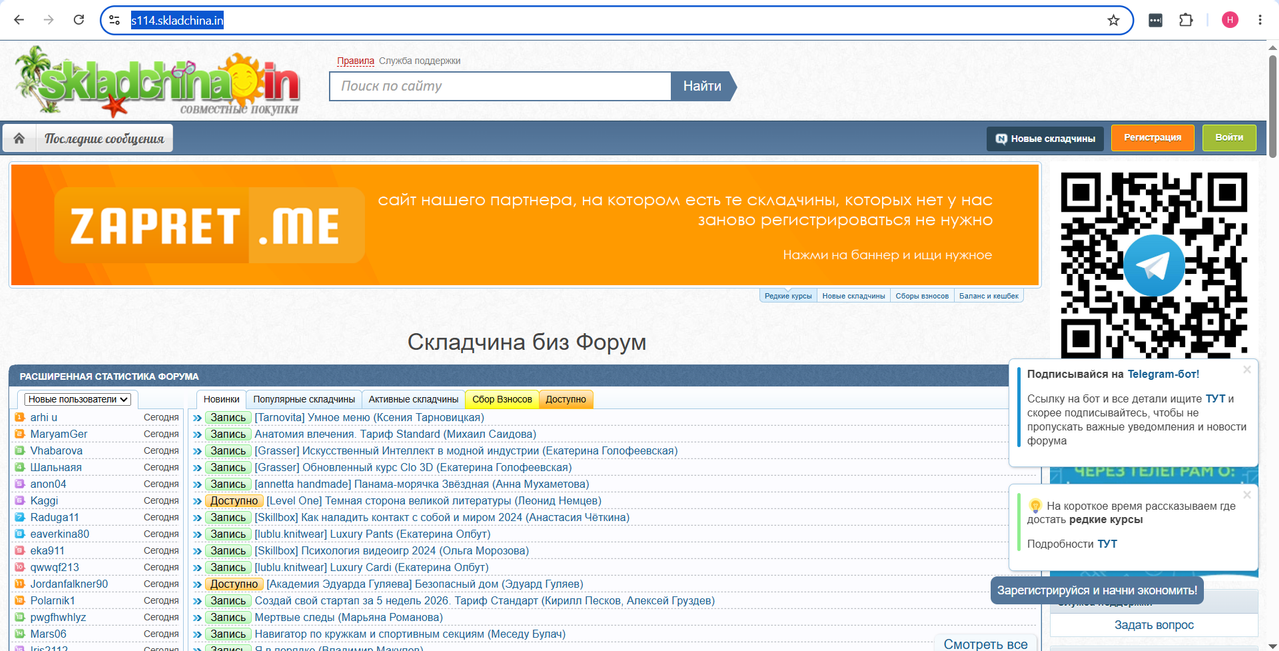
Task: Close the редкие курсы notice popup
Action: (1247, 494)
